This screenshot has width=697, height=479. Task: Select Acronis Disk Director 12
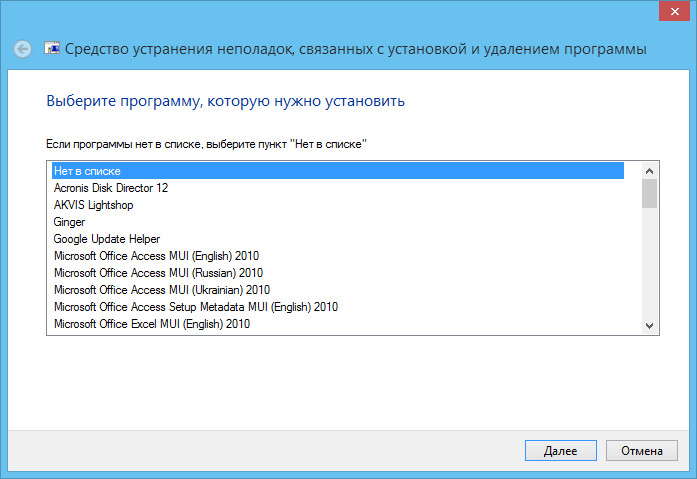tap(338, 188)
